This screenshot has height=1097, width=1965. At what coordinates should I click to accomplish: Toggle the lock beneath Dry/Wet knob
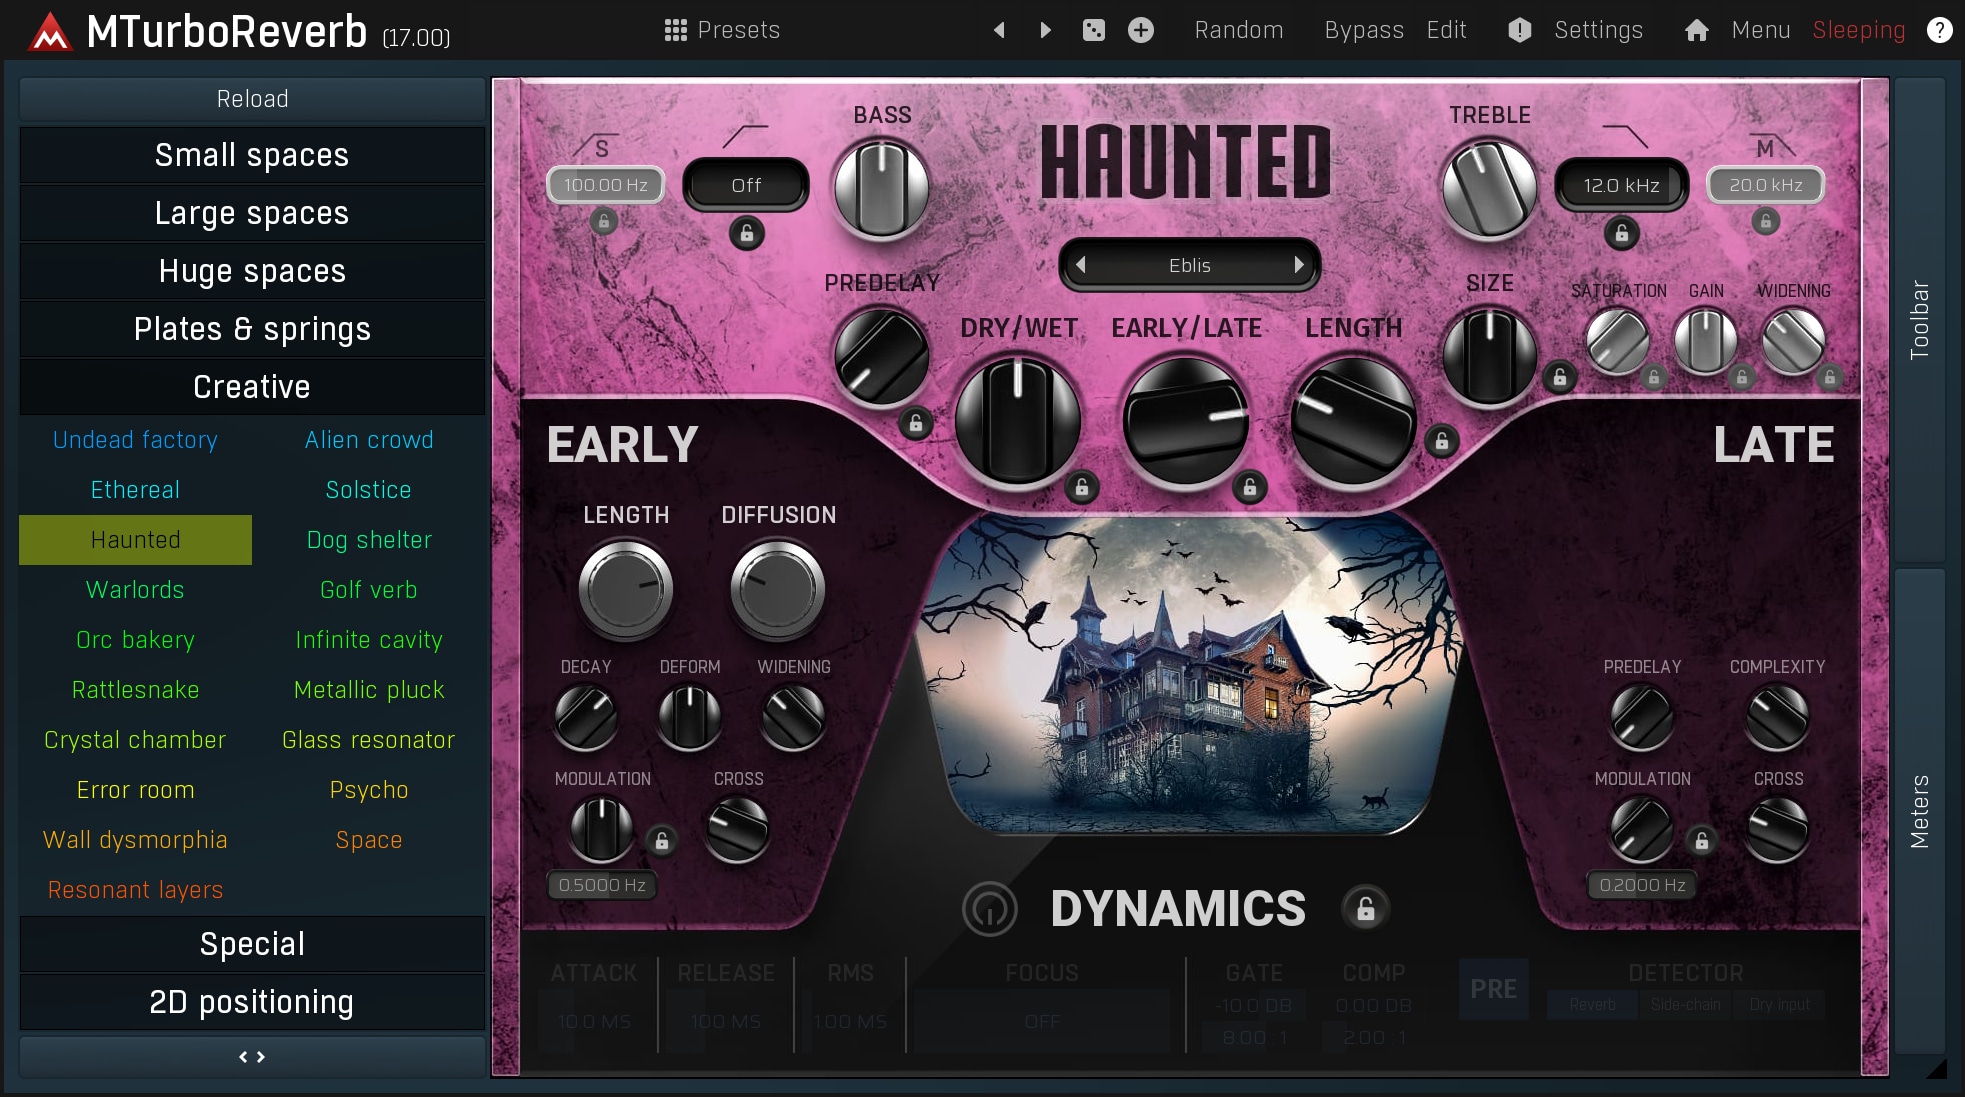coord(1081,487)
